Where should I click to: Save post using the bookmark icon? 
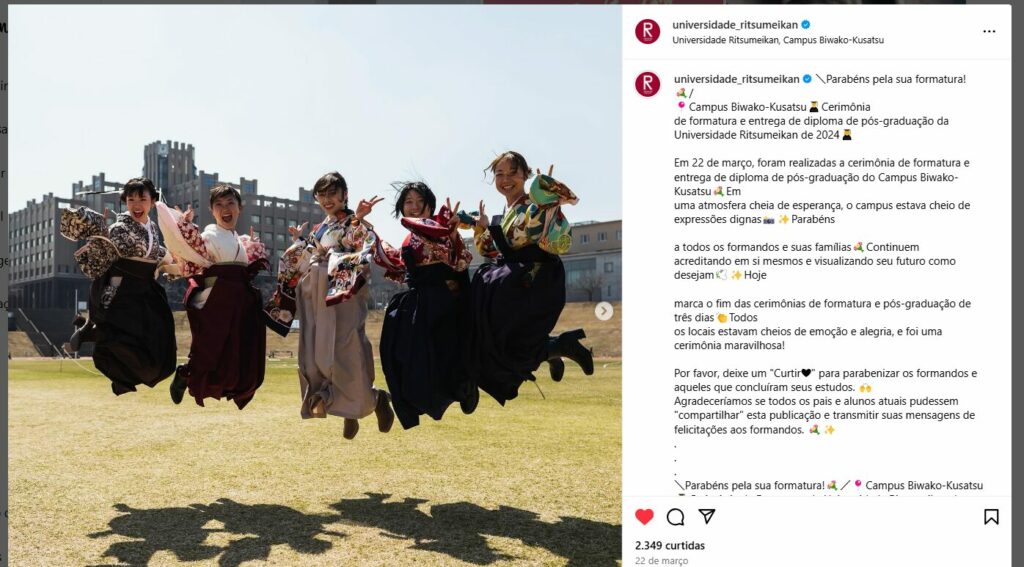[x=991, y=517]
